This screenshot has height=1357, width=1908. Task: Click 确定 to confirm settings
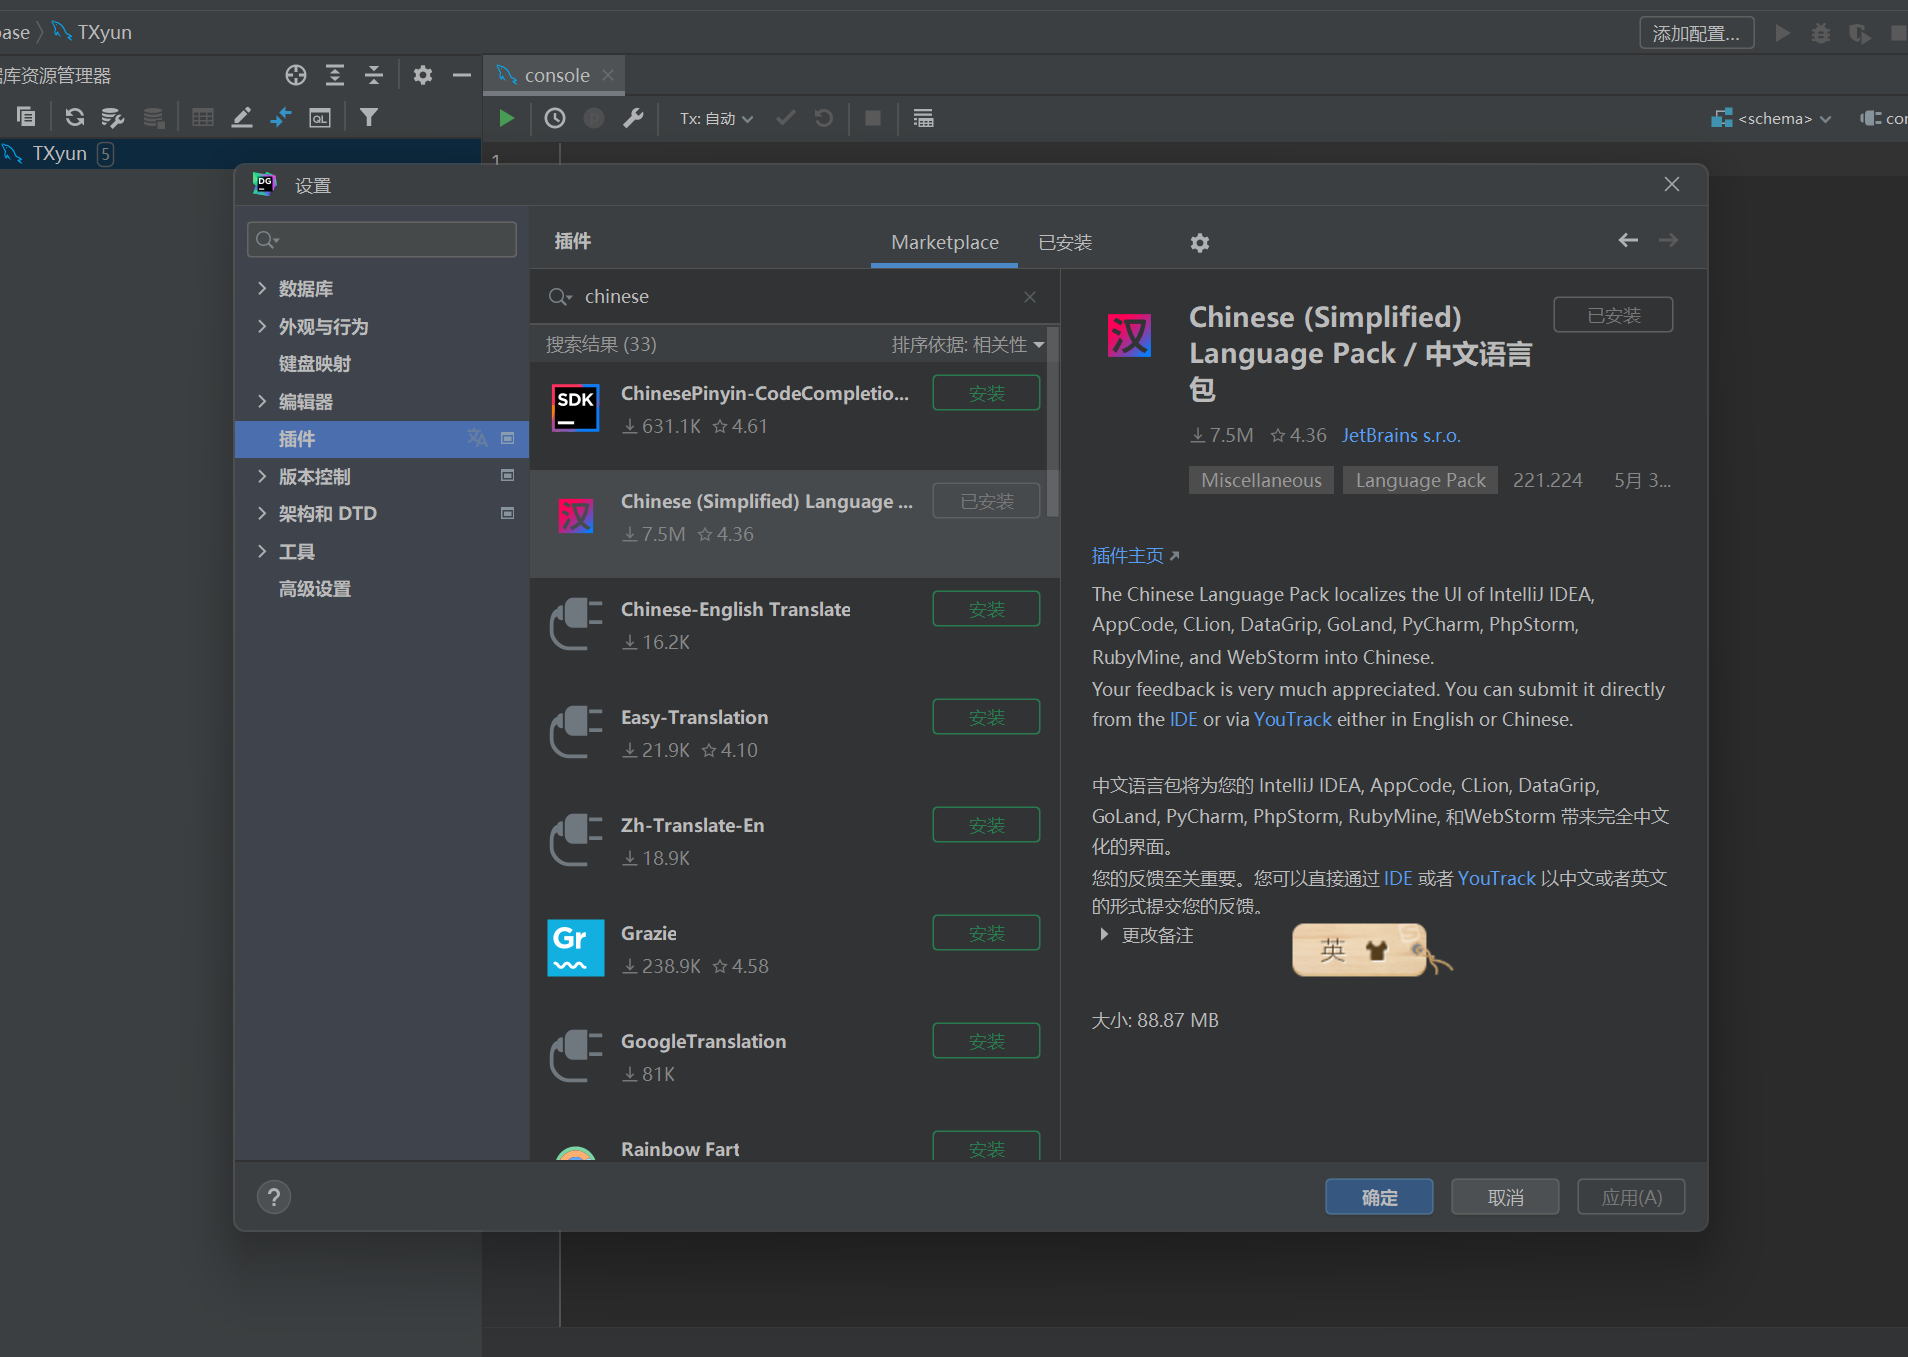click(x=1379, y=1197)
